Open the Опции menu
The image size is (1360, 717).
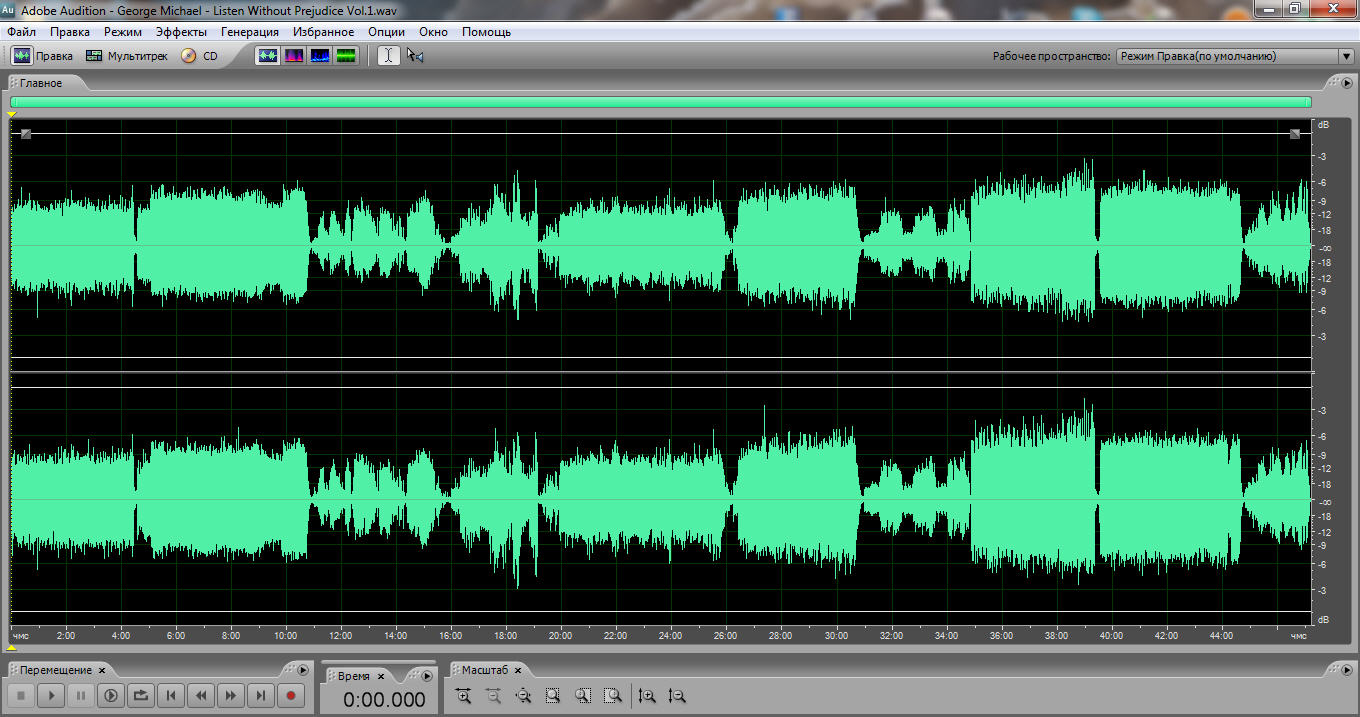[386, 32]
